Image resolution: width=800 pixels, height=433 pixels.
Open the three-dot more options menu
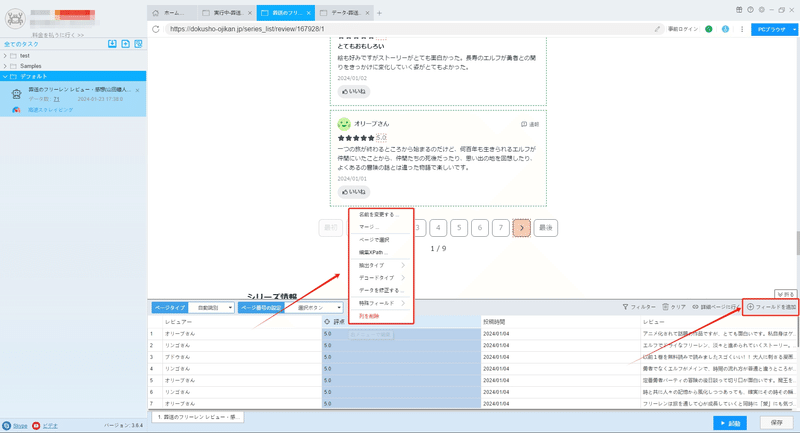(x=742, y=29)
